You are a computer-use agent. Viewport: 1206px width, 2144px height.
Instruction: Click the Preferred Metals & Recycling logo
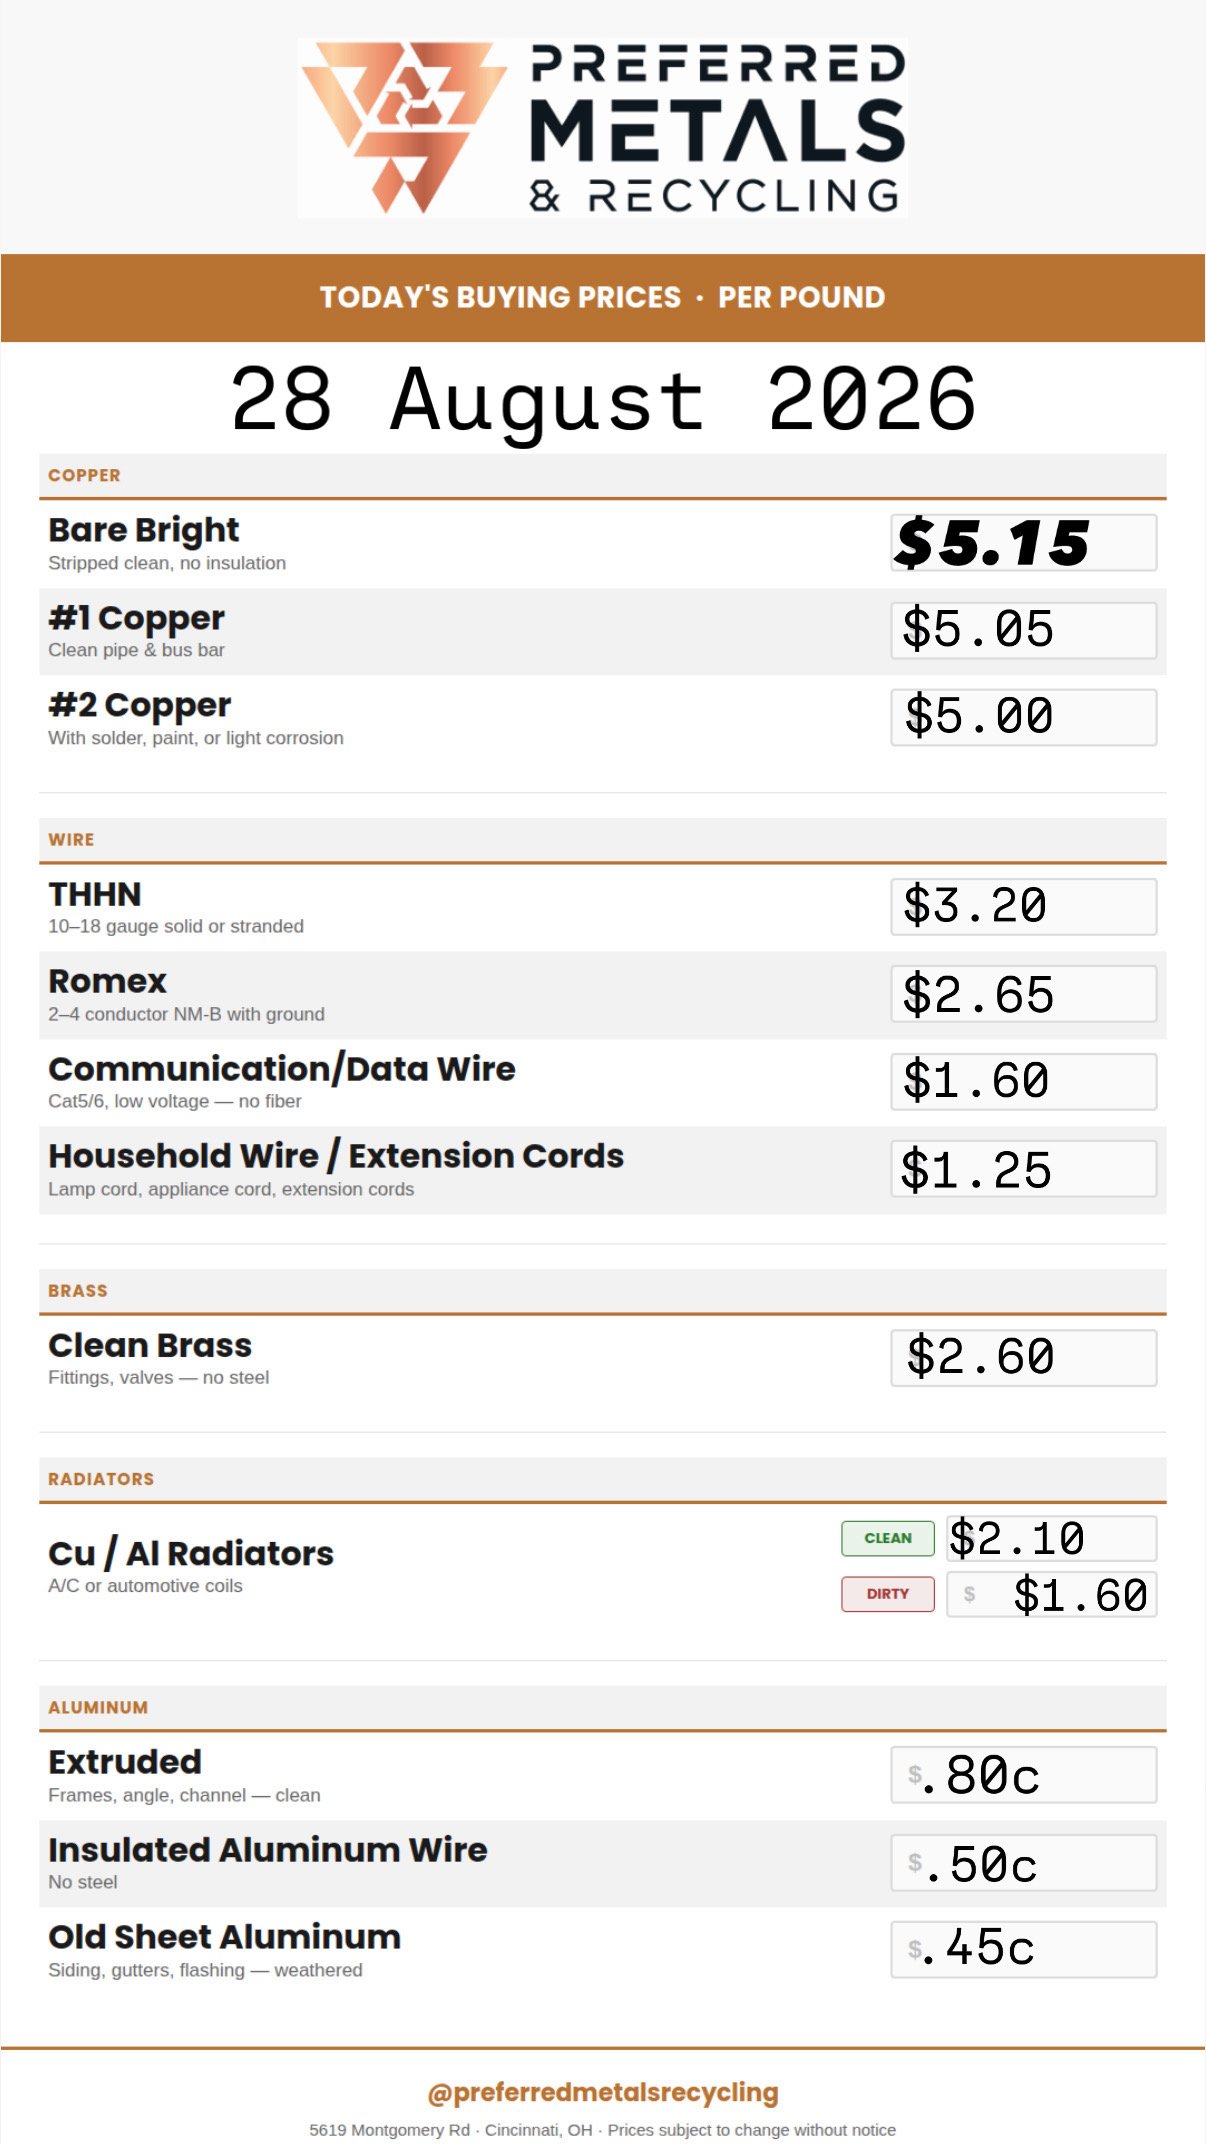click(x=603, y=128)
